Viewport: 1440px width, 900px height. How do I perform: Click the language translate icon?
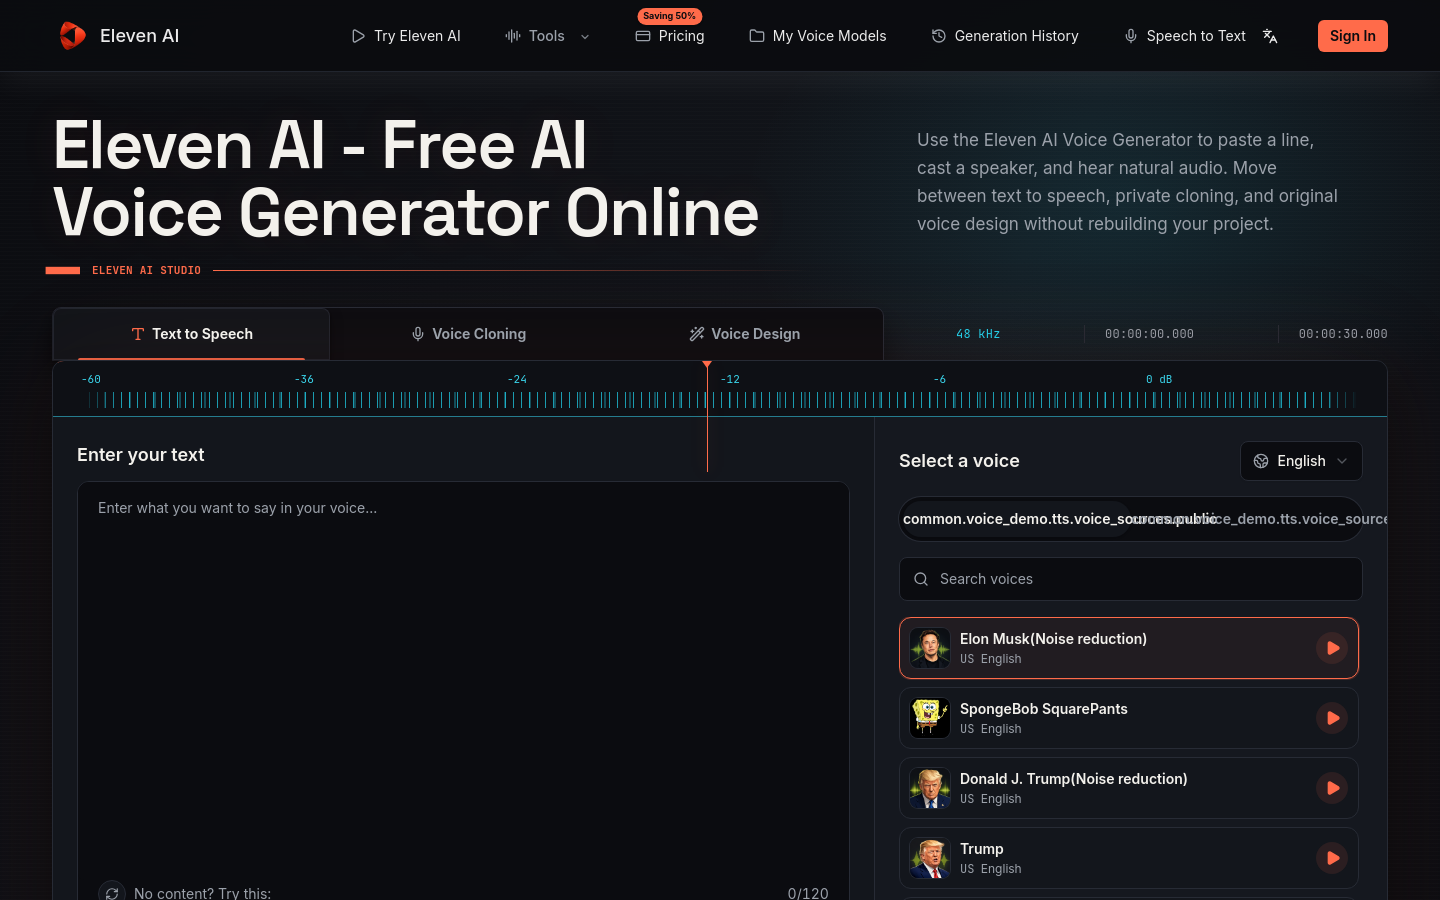[x=1270, y=36]
